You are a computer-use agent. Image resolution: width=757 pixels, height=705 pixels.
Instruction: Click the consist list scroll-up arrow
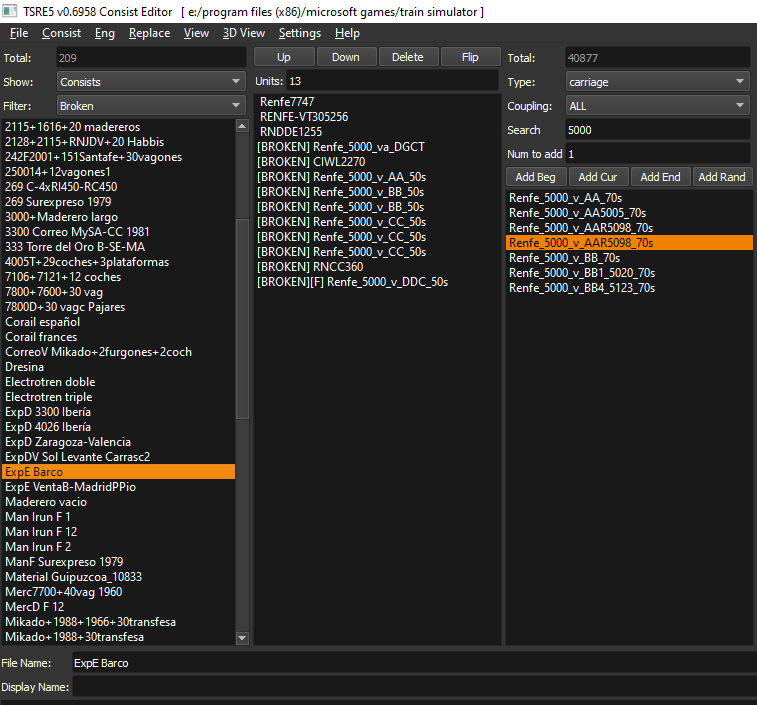pyautogui.click(x=242, y=126)
